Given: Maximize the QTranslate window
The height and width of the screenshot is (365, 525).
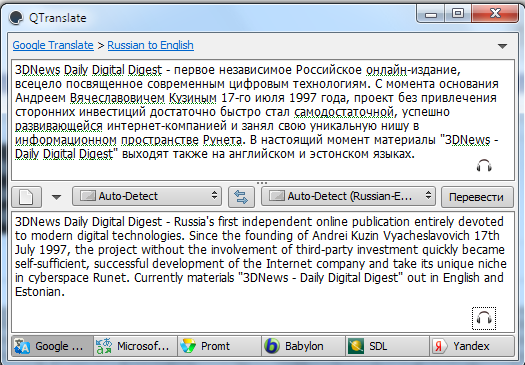Looking at the screenshot, I should [x=458, y=14].
